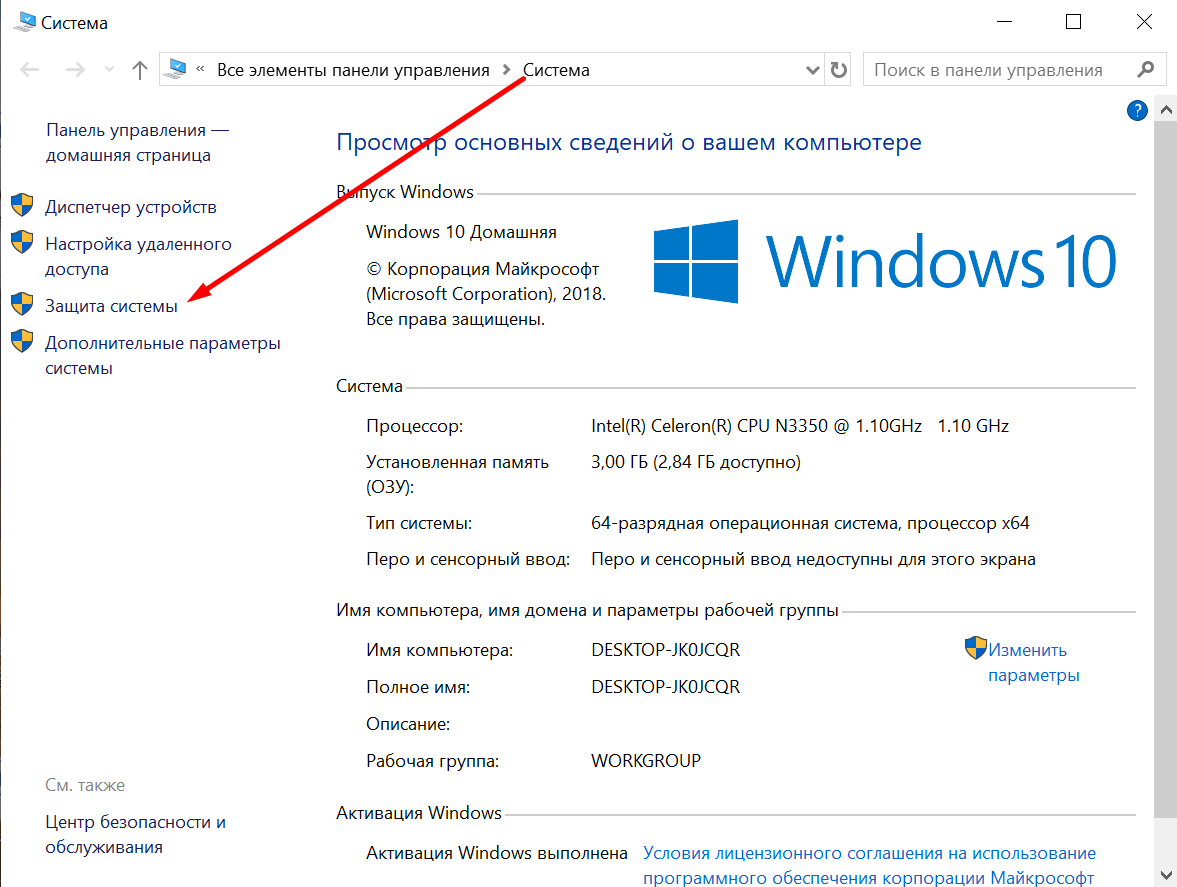Select the text Windows 10 Домашняя
Image resolution: width=1177 pixels, height=887 pixels.
[461, 232]
